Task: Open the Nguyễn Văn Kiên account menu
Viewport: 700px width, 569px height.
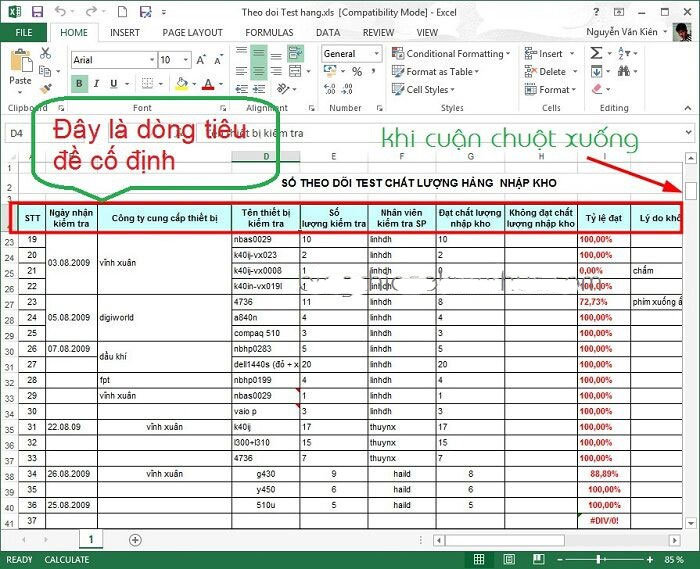Action: (x=627, y=32)
